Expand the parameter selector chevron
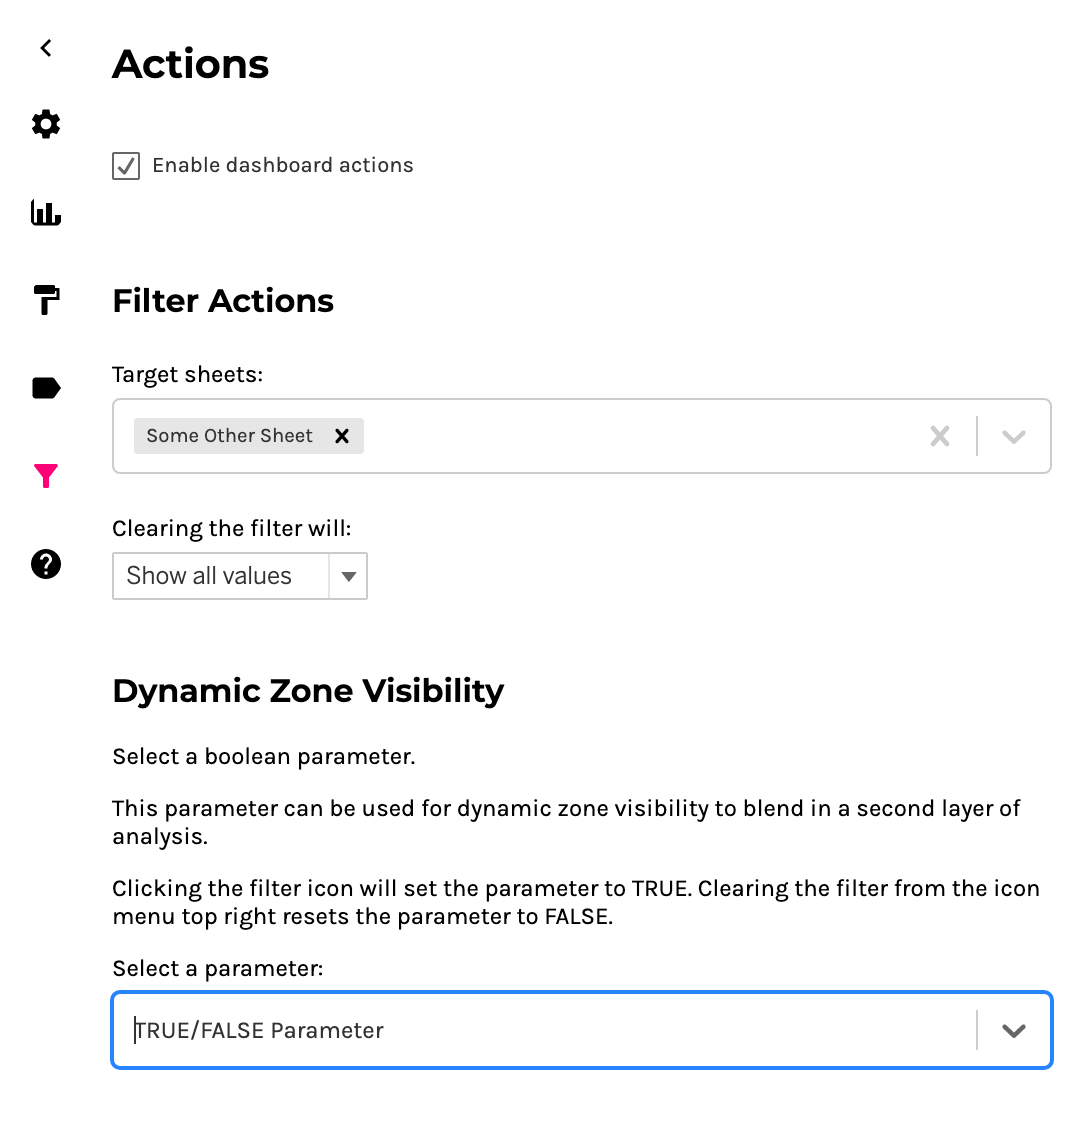 (x=1014, y=1031)
